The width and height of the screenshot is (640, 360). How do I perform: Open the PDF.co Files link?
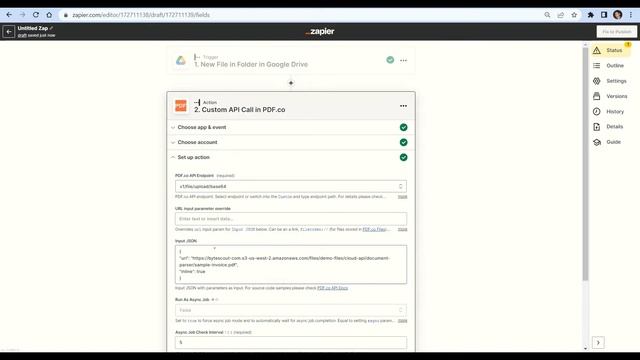point(374,229)
